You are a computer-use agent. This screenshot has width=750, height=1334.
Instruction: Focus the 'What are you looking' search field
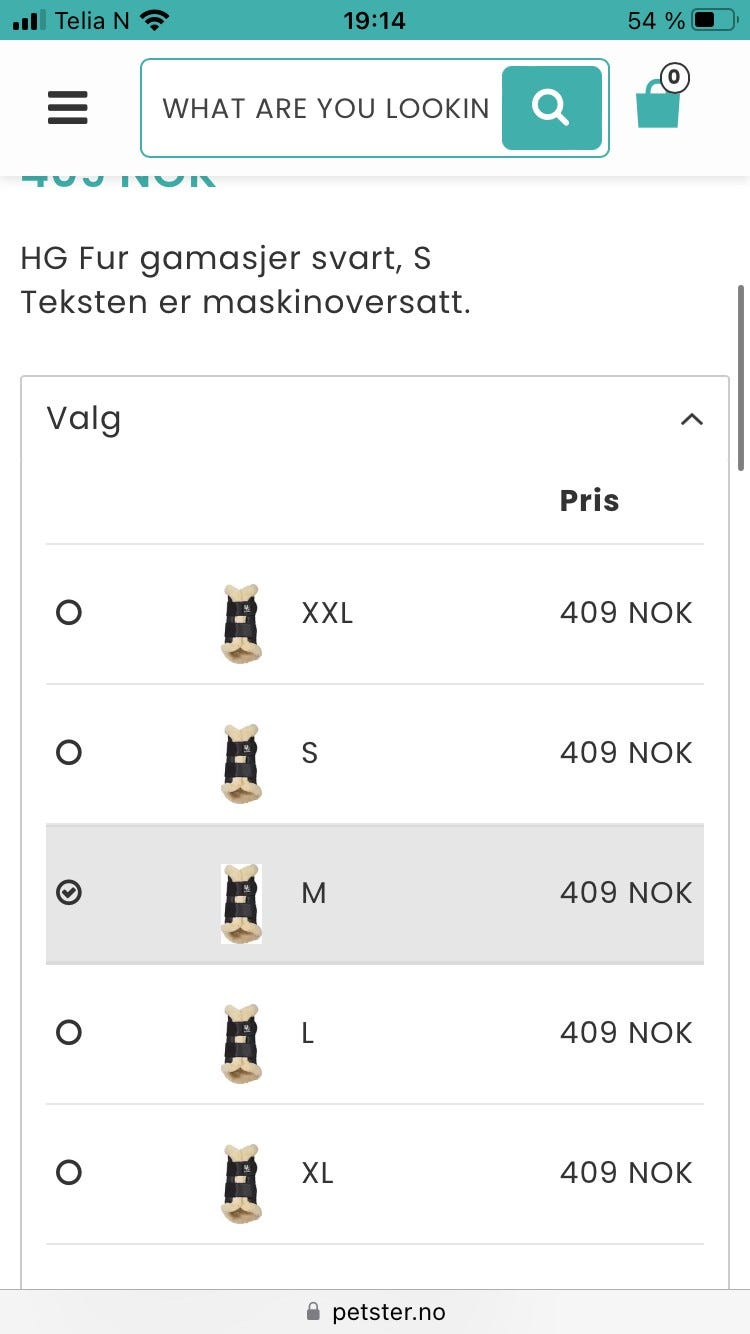325,108
